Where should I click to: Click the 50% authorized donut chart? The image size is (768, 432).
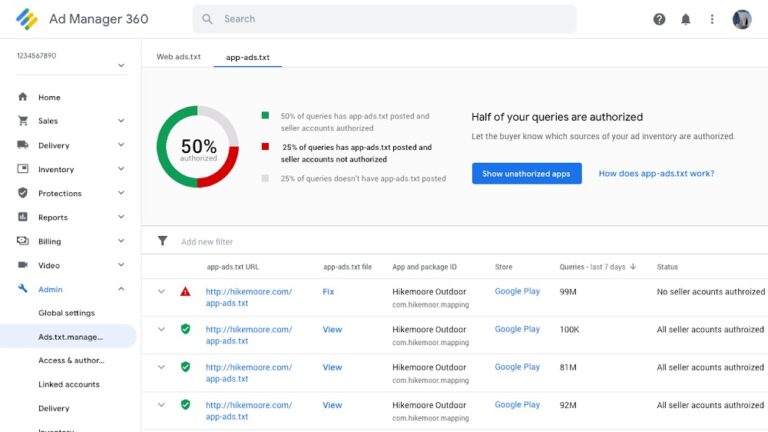click(198, 146)
